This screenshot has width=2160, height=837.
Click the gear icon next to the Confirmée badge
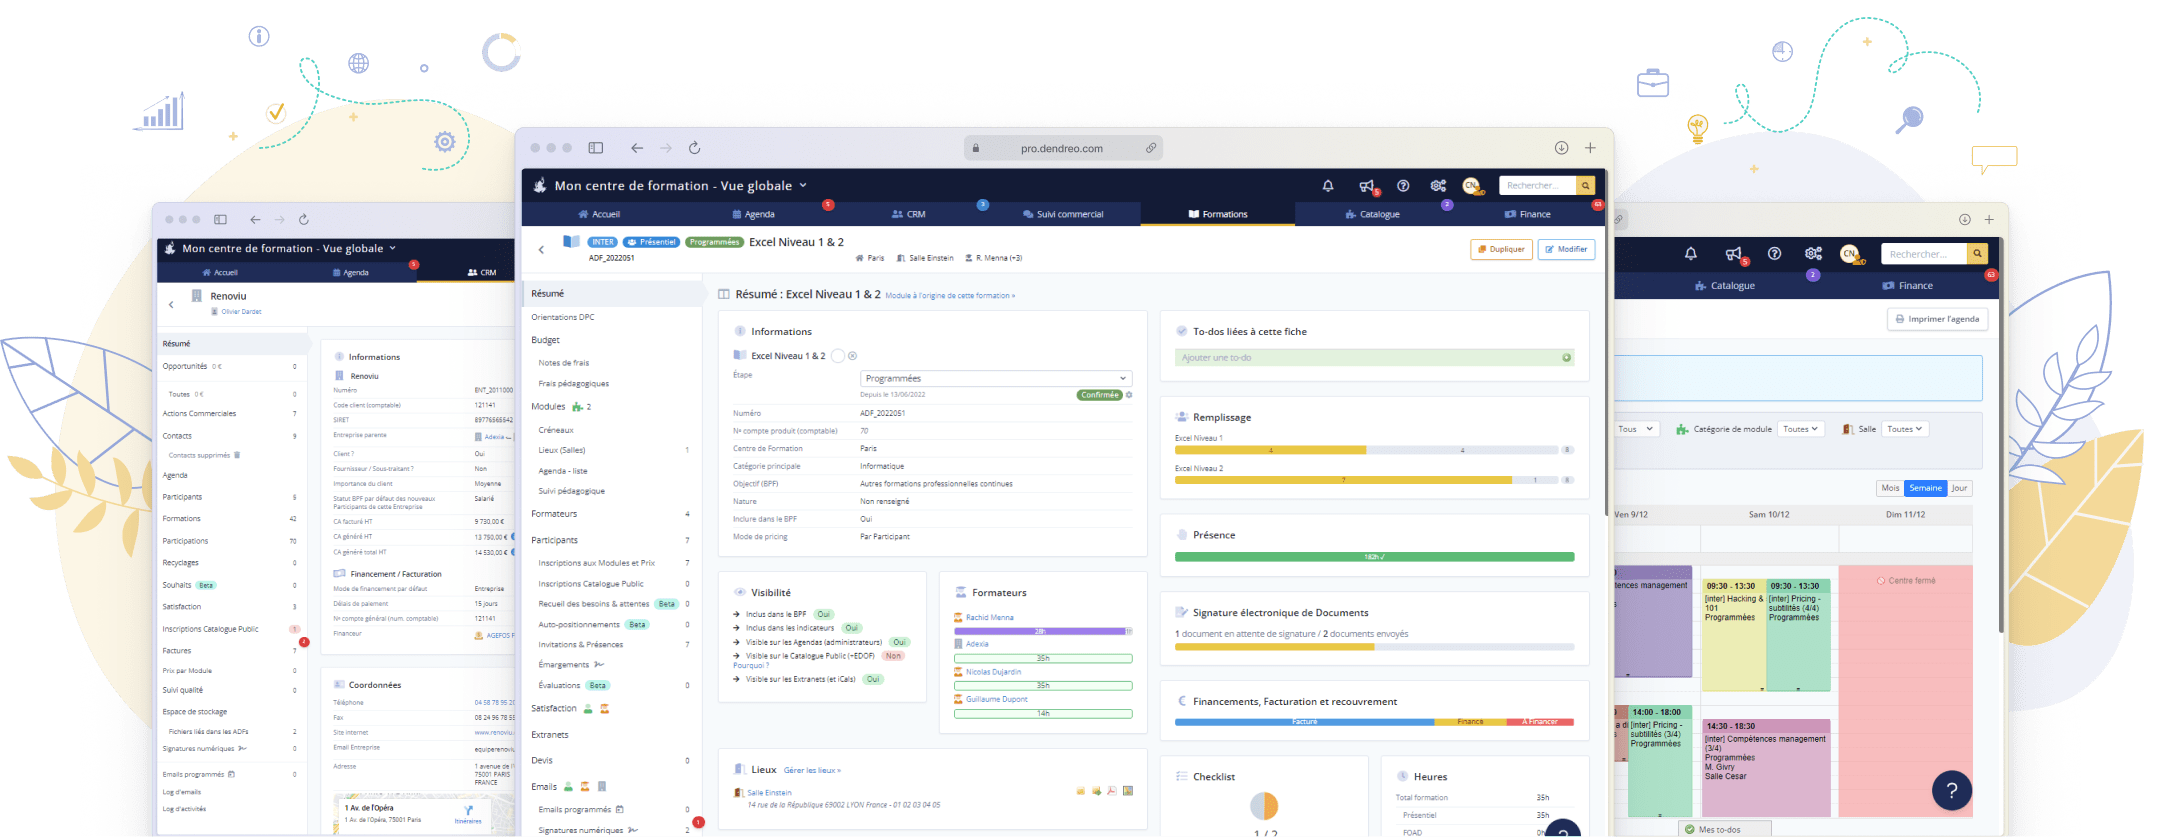point(1129,395)
